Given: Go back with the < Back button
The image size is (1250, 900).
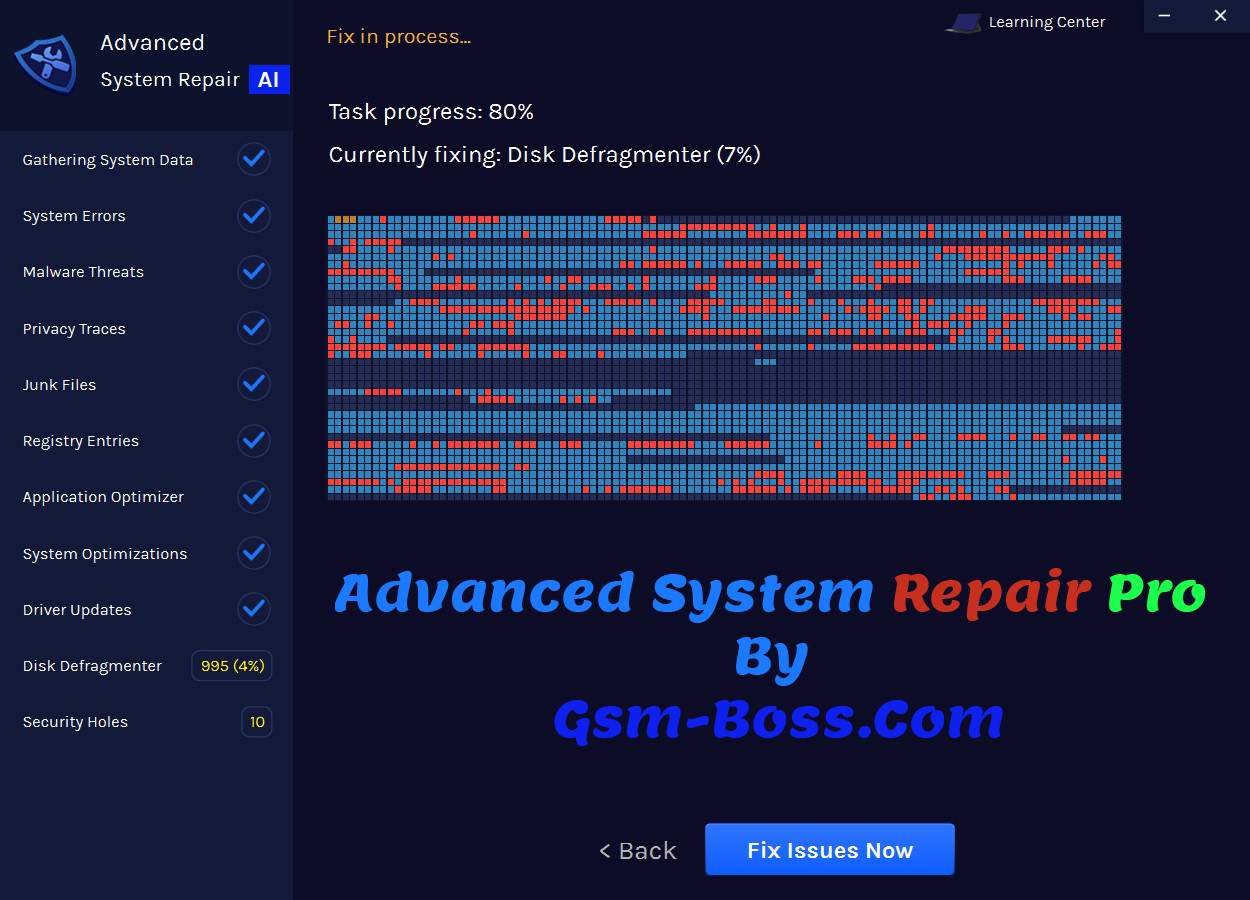Looking at the screenshot, I should click(x=638, y=851).
